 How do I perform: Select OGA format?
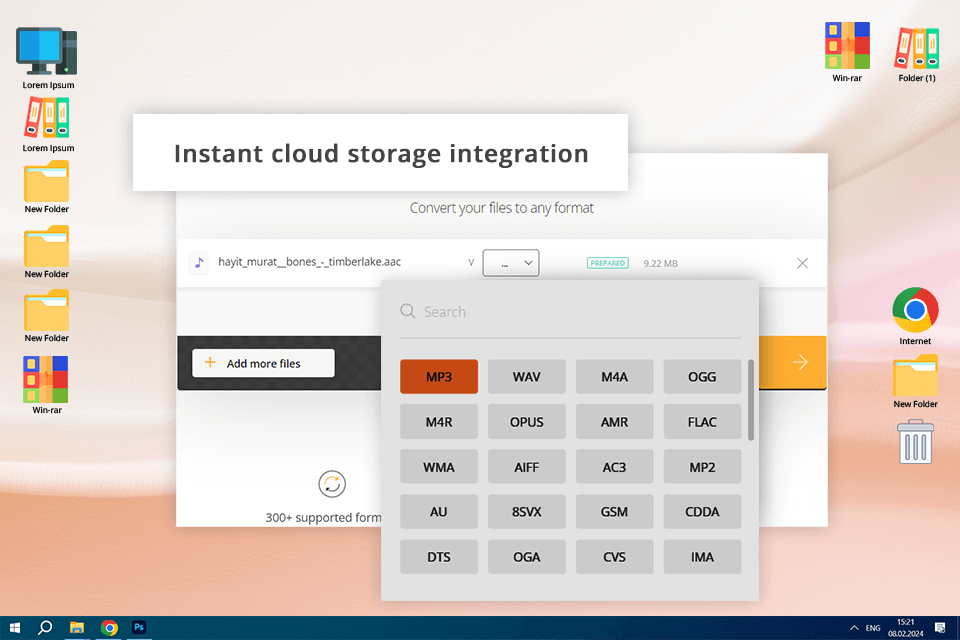[x=527, y=557]
